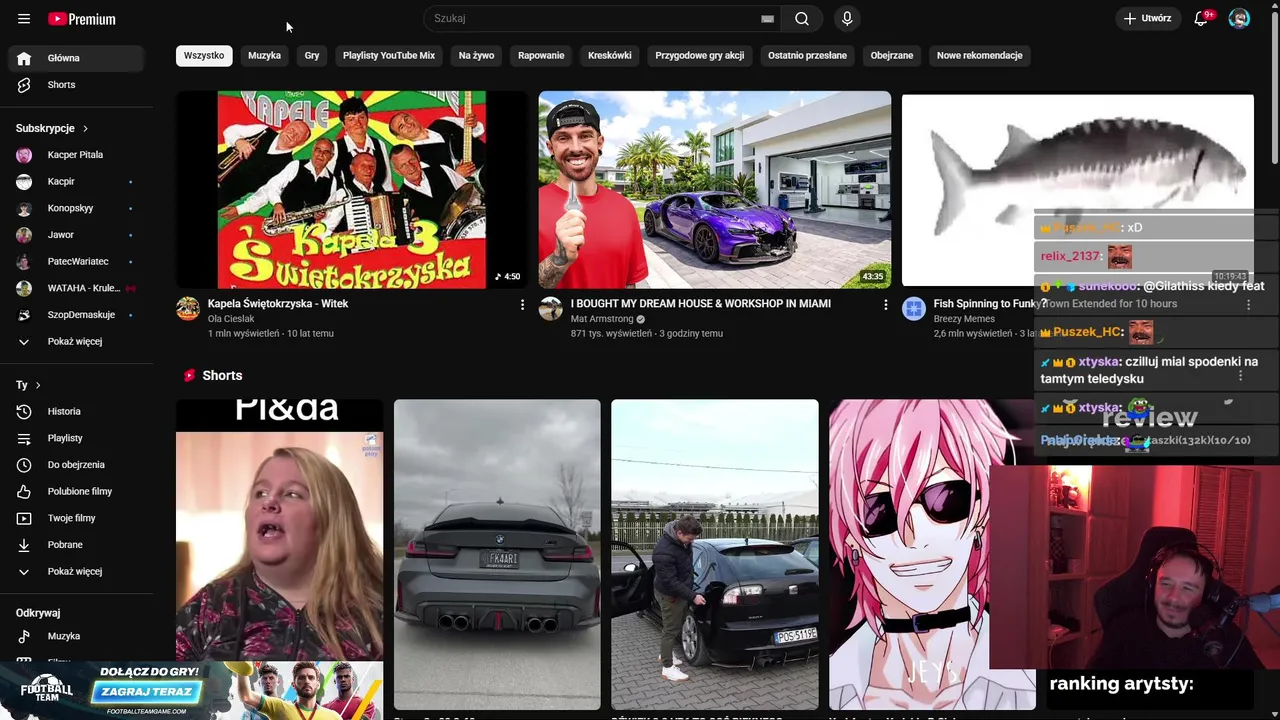Image resolution: width=1280 pixels, height=720 pixels.
Task: Select Ostatnio przesłane chip
Action: tap(807, 56)
